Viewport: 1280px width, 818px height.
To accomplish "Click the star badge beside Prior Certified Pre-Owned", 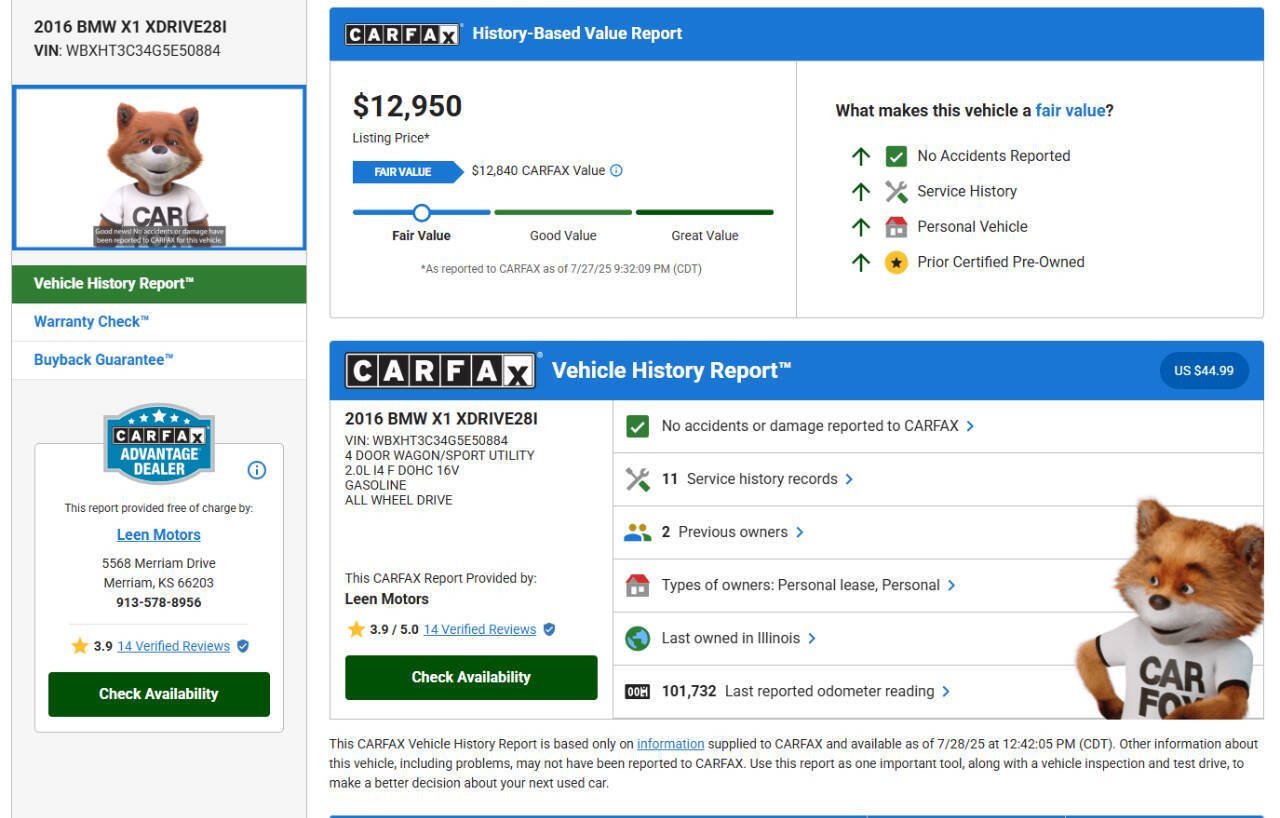I will [x=896, y=263].
